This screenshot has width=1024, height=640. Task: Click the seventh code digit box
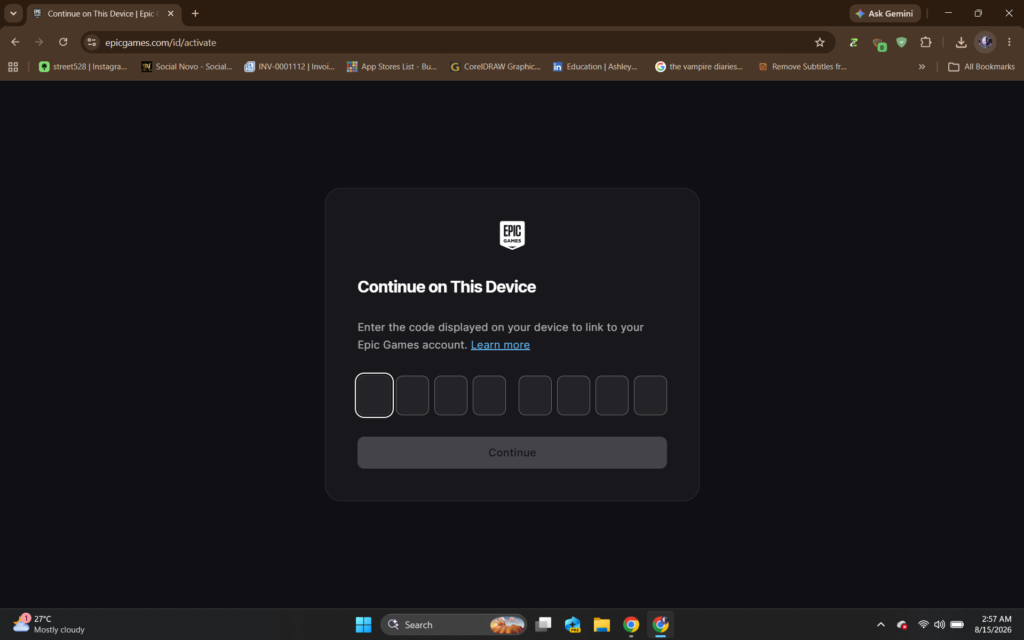612,395
